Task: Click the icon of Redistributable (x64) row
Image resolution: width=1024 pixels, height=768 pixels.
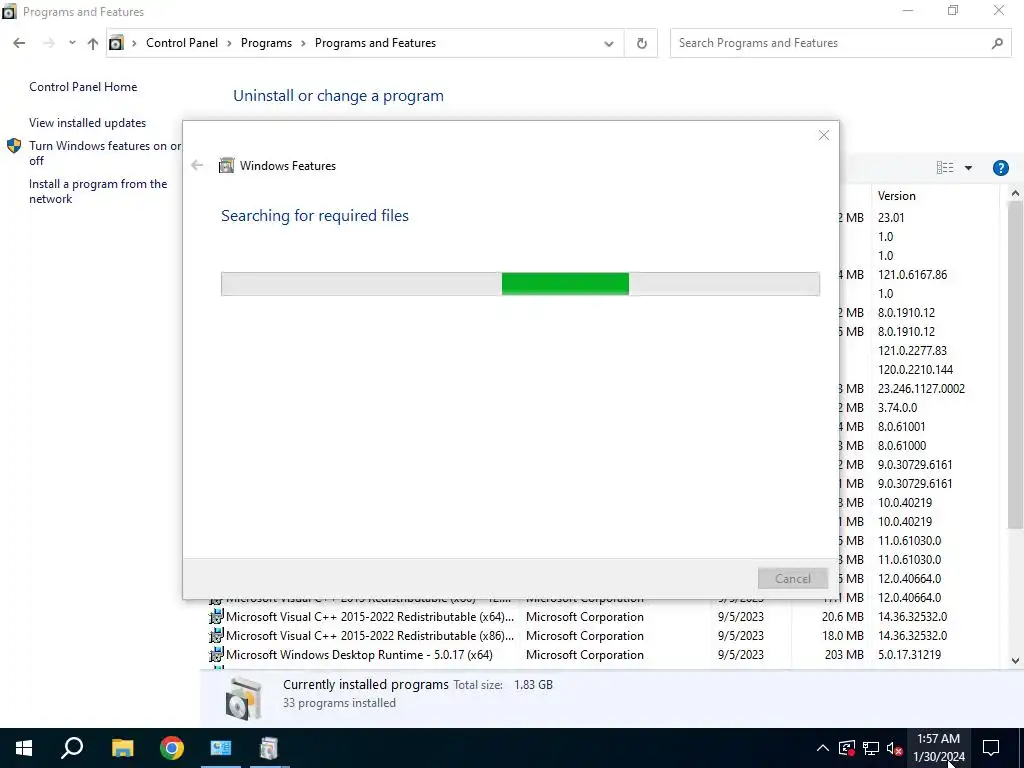Action: pyautogui.click(x=216, y=616)
